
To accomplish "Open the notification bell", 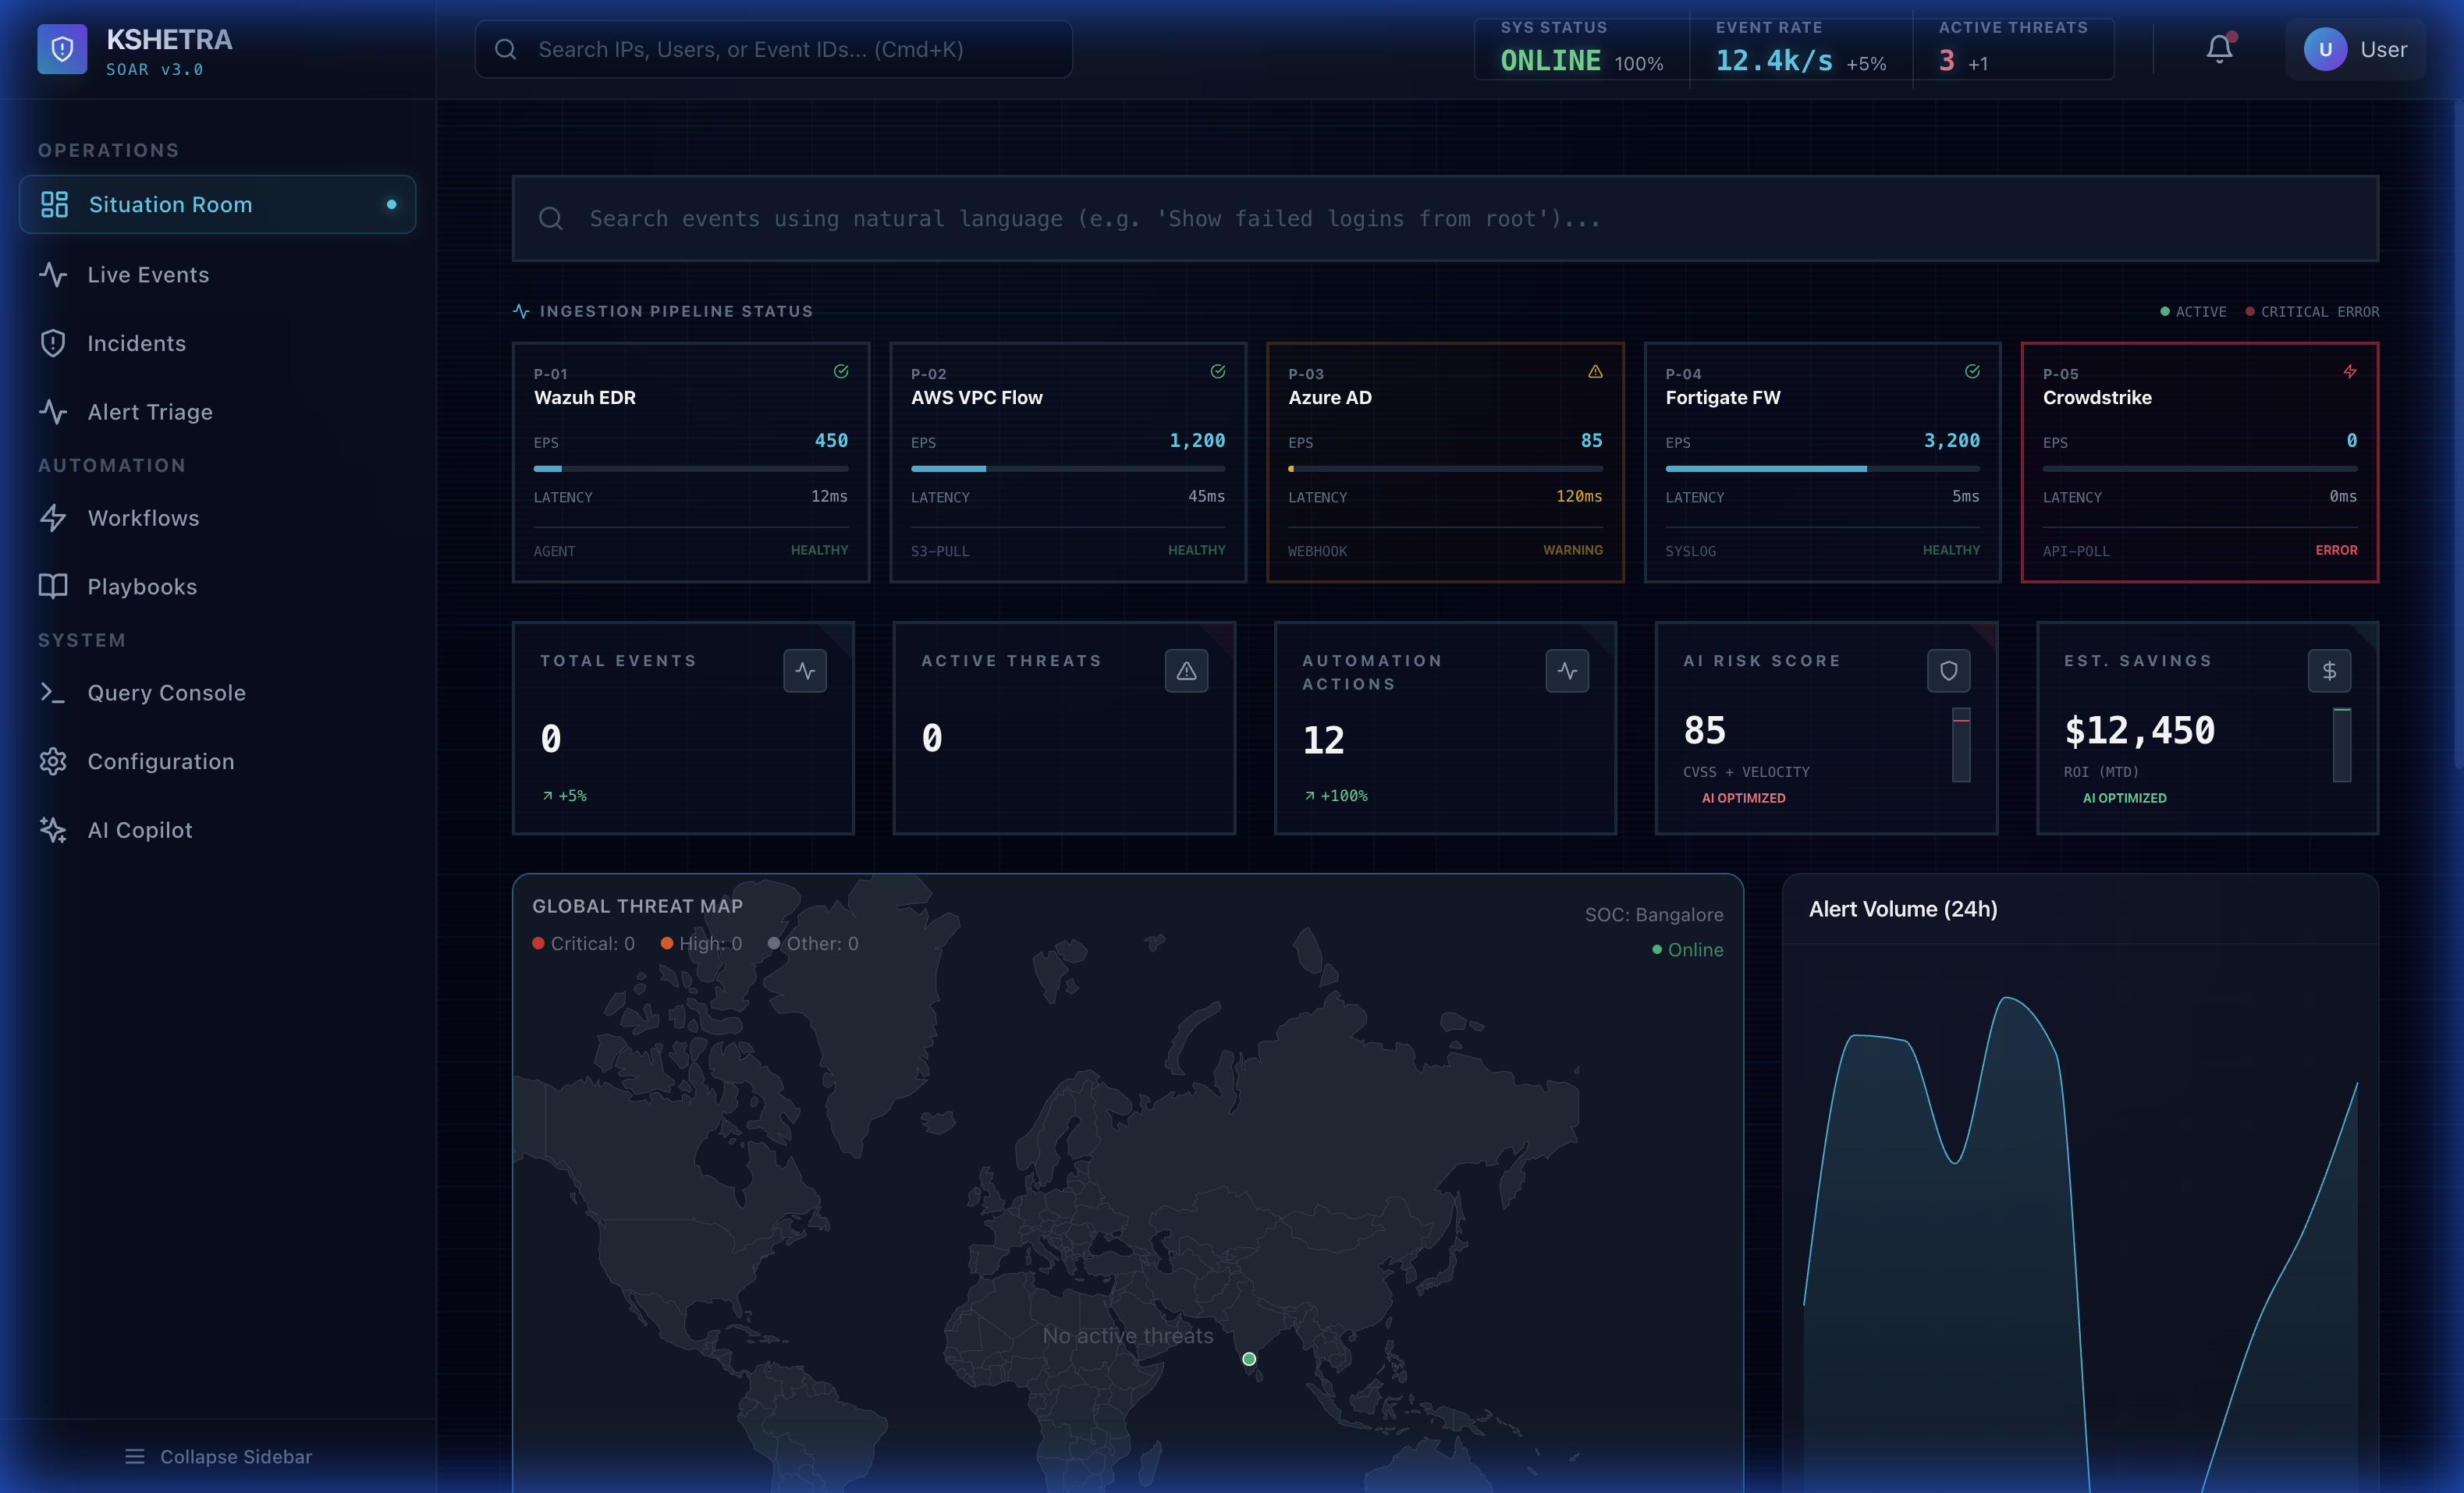I will [x=2218, y=48].
